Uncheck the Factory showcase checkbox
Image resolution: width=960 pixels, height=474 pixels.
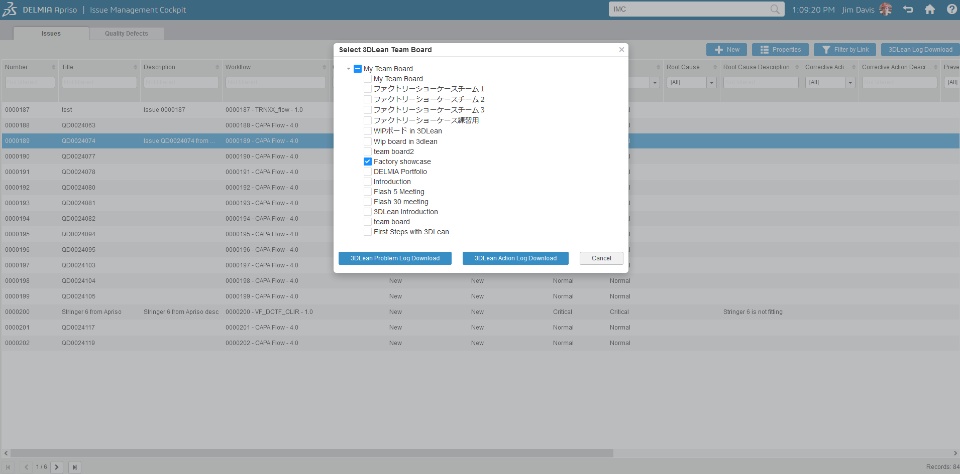(x=367, y=162)
